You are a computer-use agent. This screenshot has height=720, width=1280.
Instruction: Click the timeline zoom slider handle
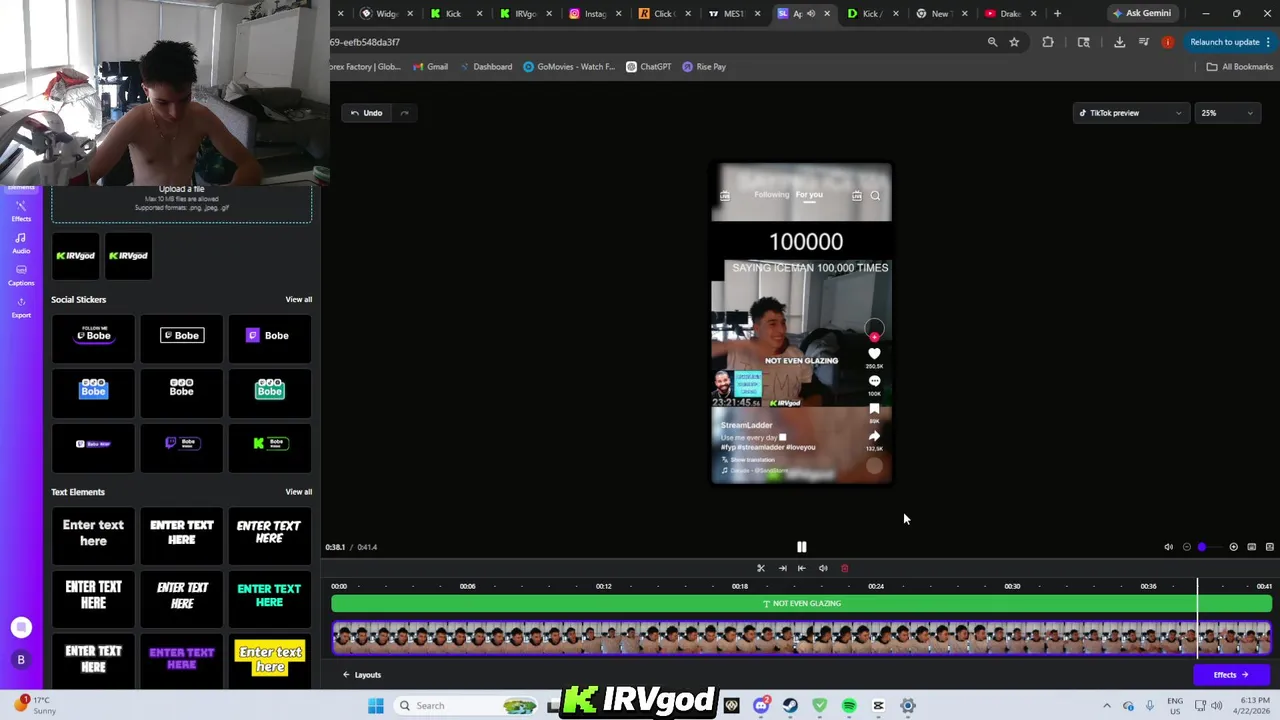[x=1201, y=547]
